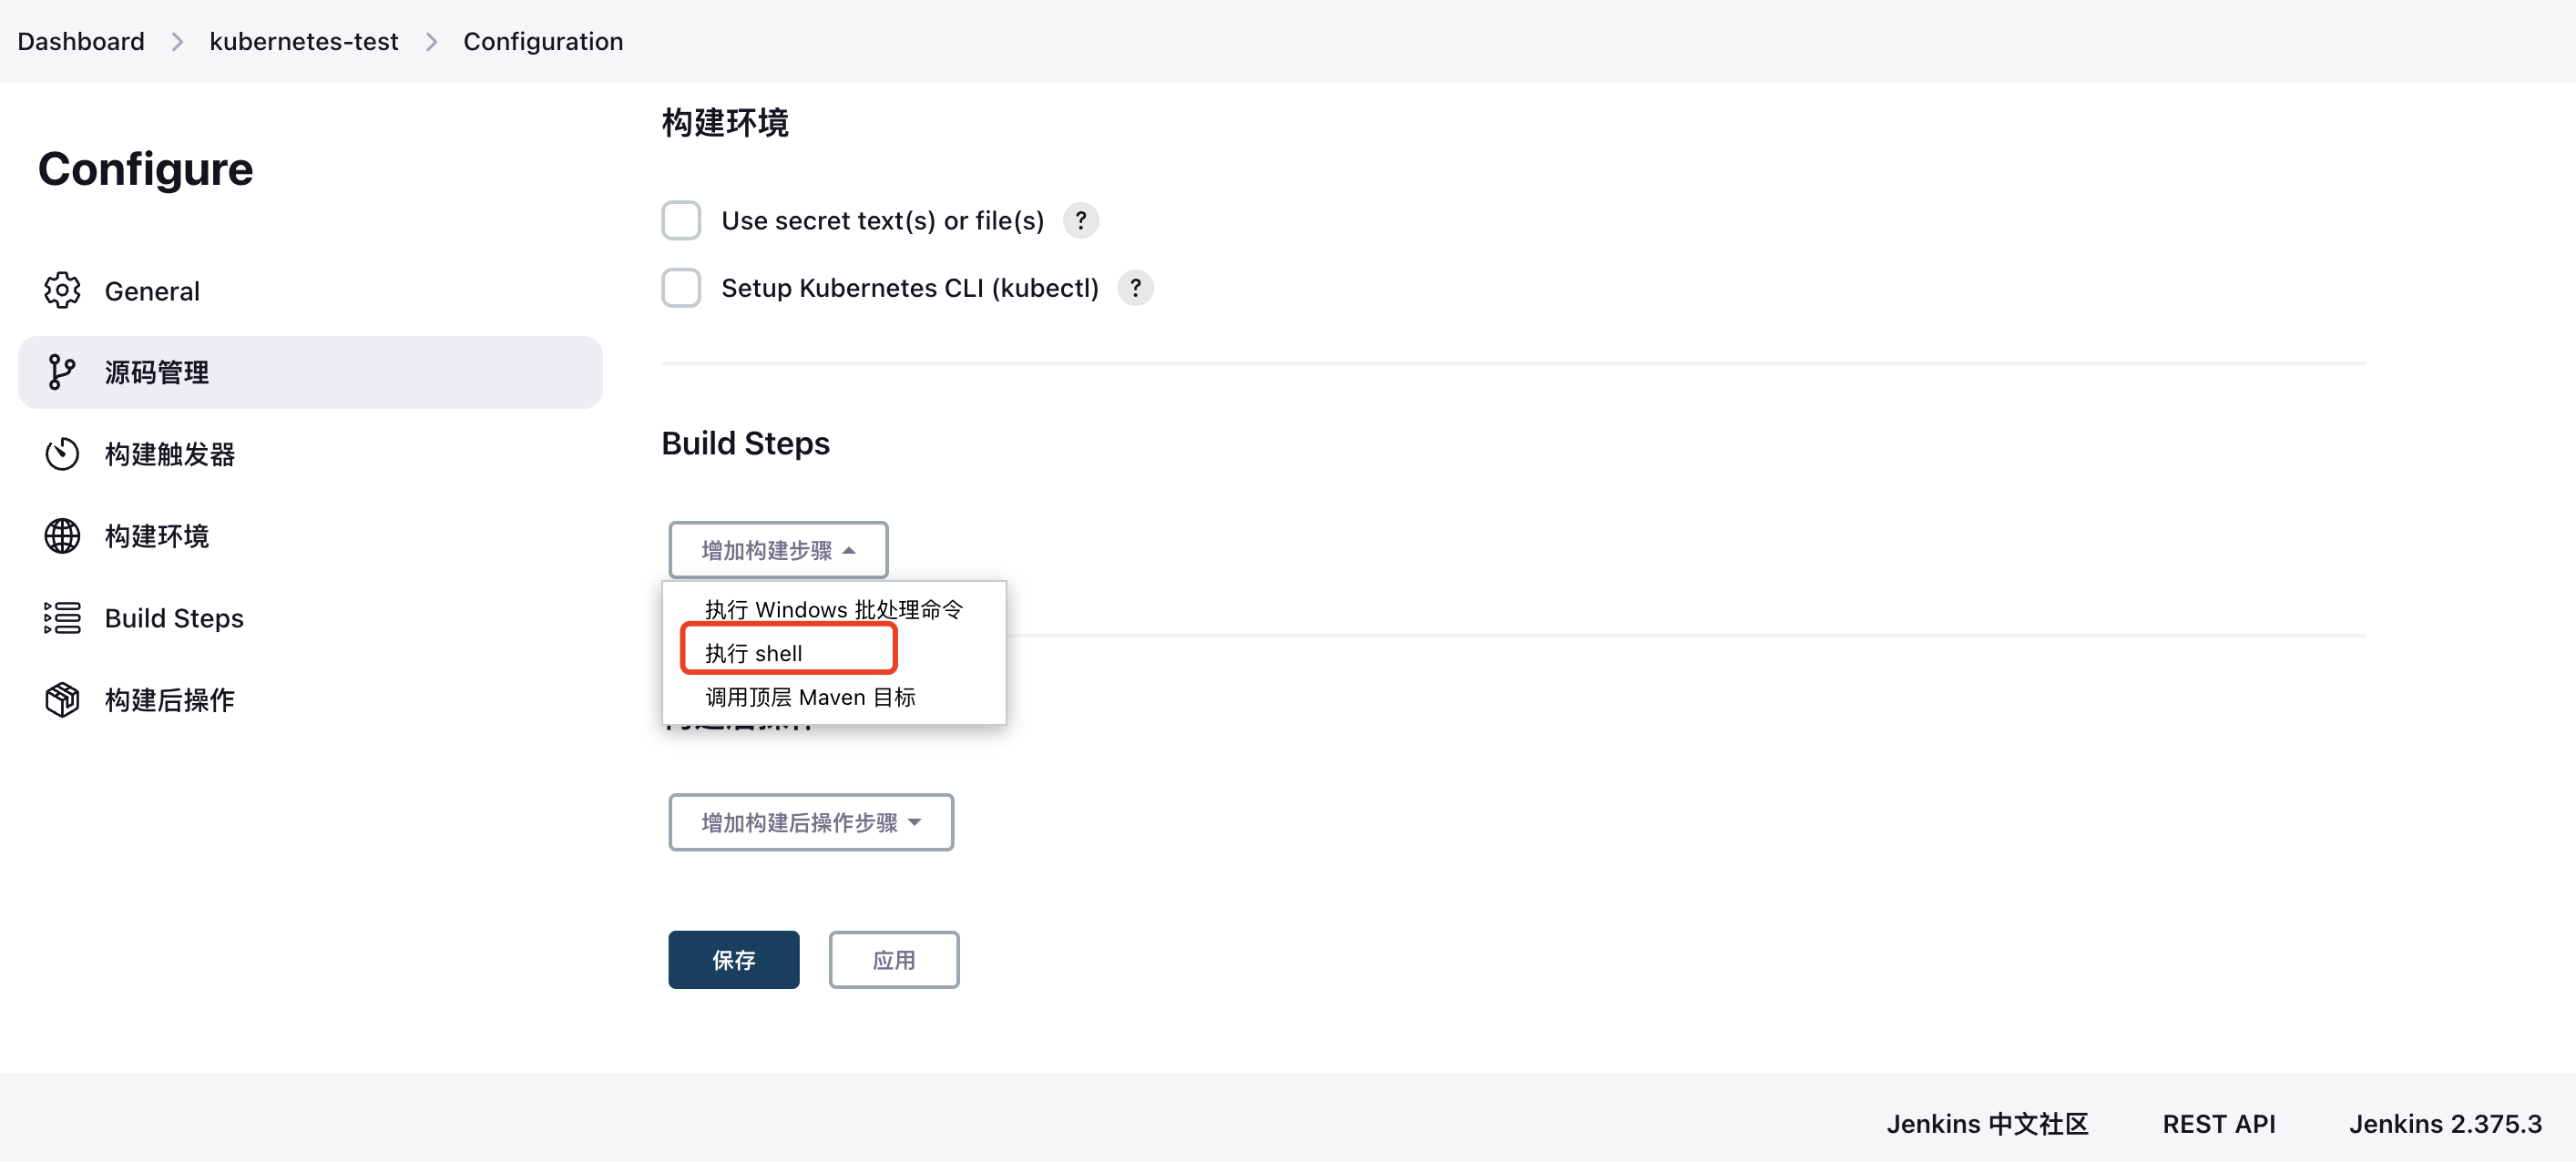Select 执行 shell from the menu

pyautogui.click(x=754, y=653)
